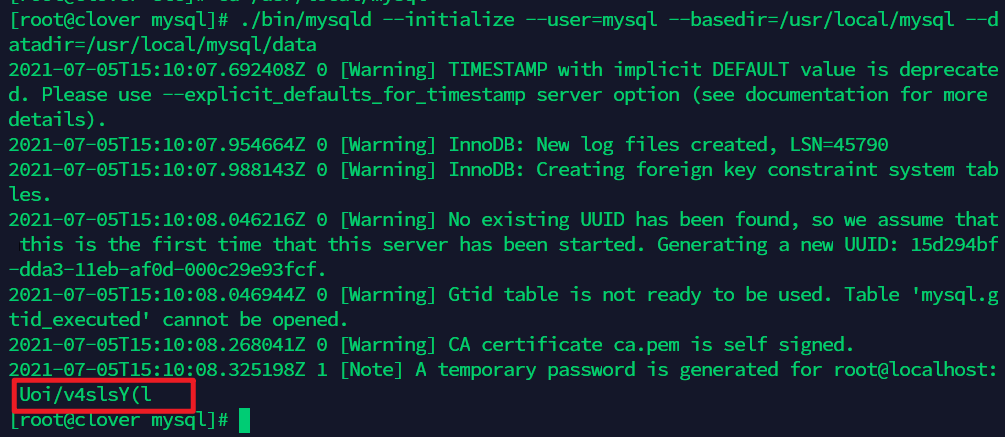Click the atadir=/usr/local/mysql/data path text
Screen dimensions: 1005x437
click(163, 45)
